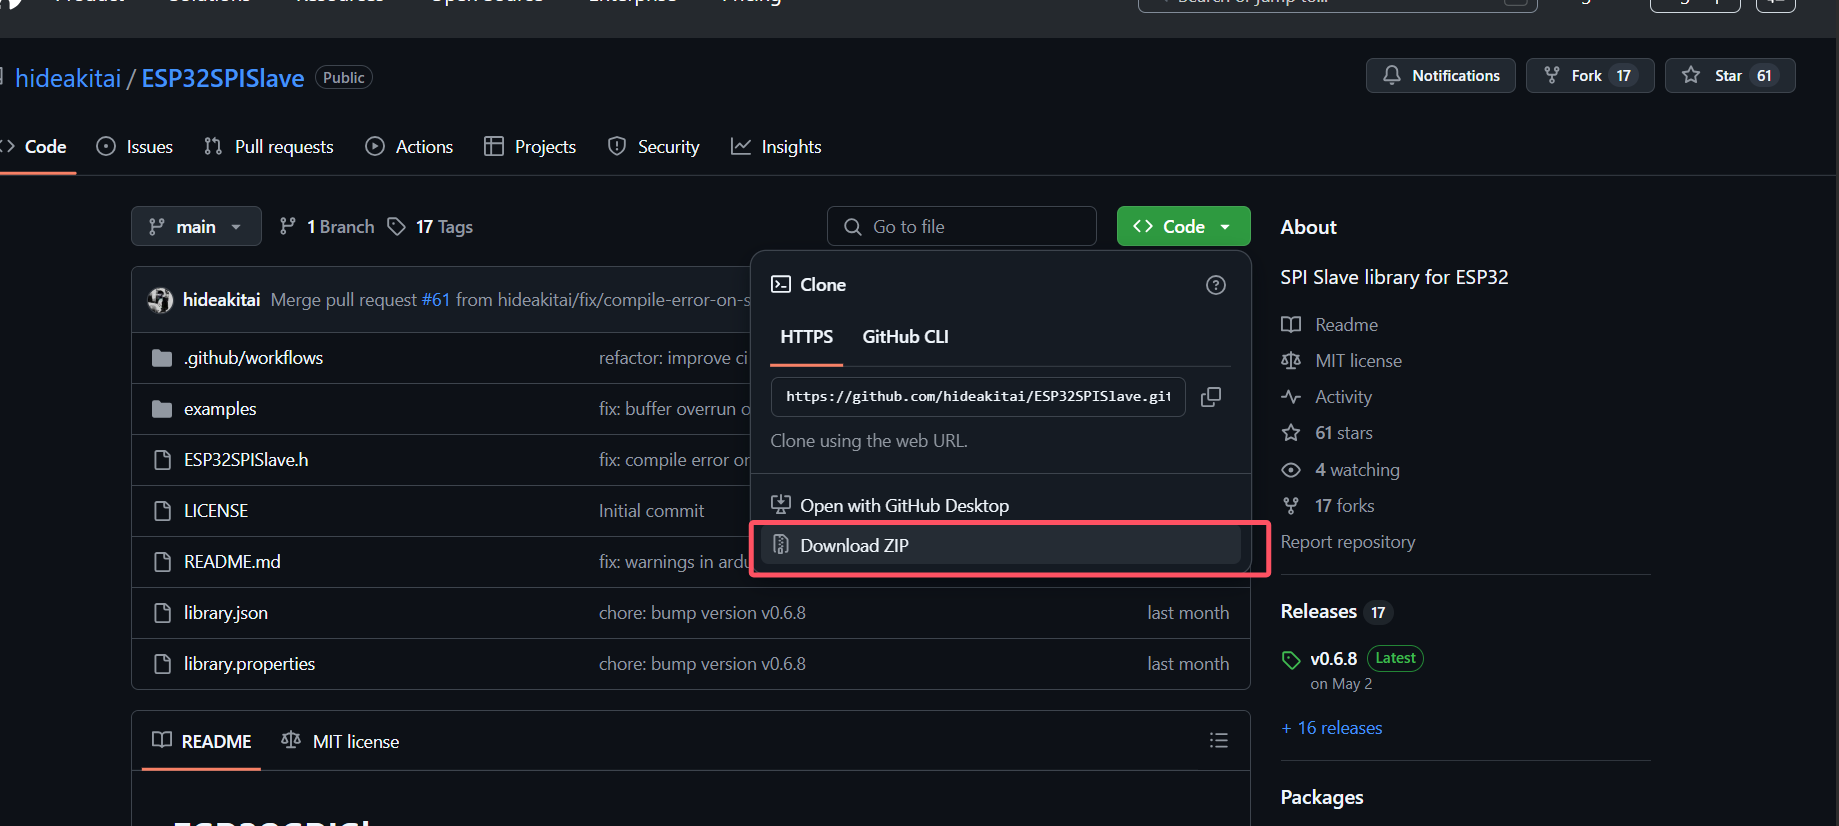Open the .github/workflows folder
The width and height of the screenshot is (1839, 826).
253,358
